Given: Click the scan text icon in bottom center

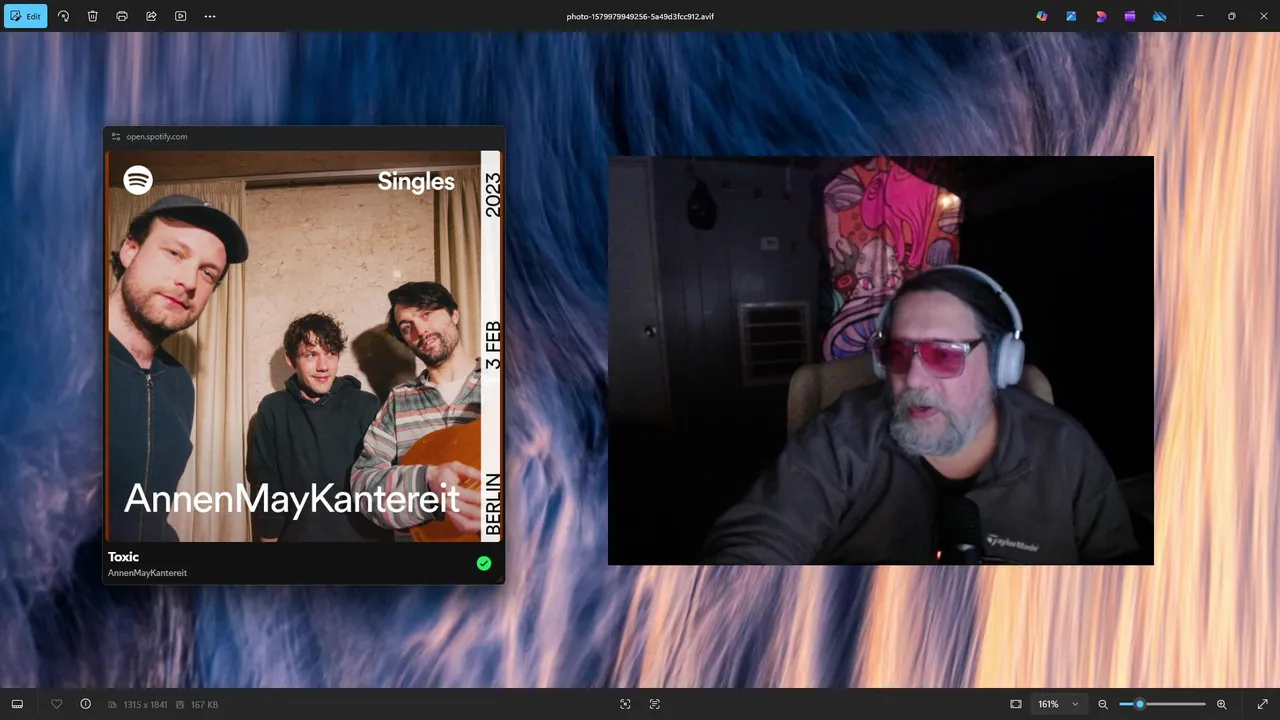Looking at the screenshot, I should click(x=654, y=704).
